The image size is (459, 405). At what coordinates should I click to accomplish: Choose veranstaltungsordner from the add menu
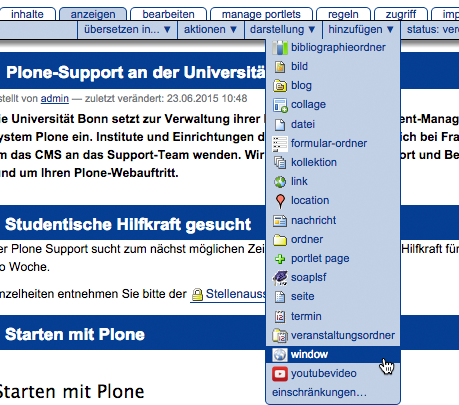(333, 336)
